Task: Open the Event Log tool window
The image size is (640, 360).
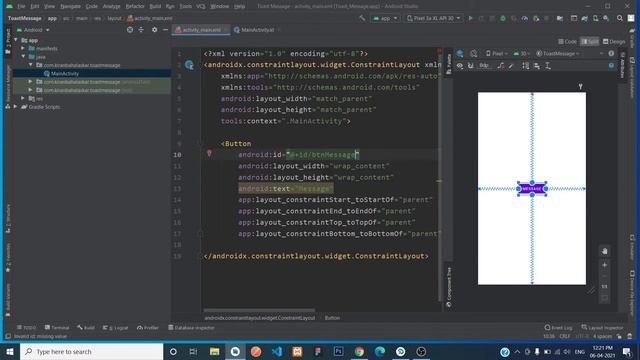Action: tap(558, 327)
